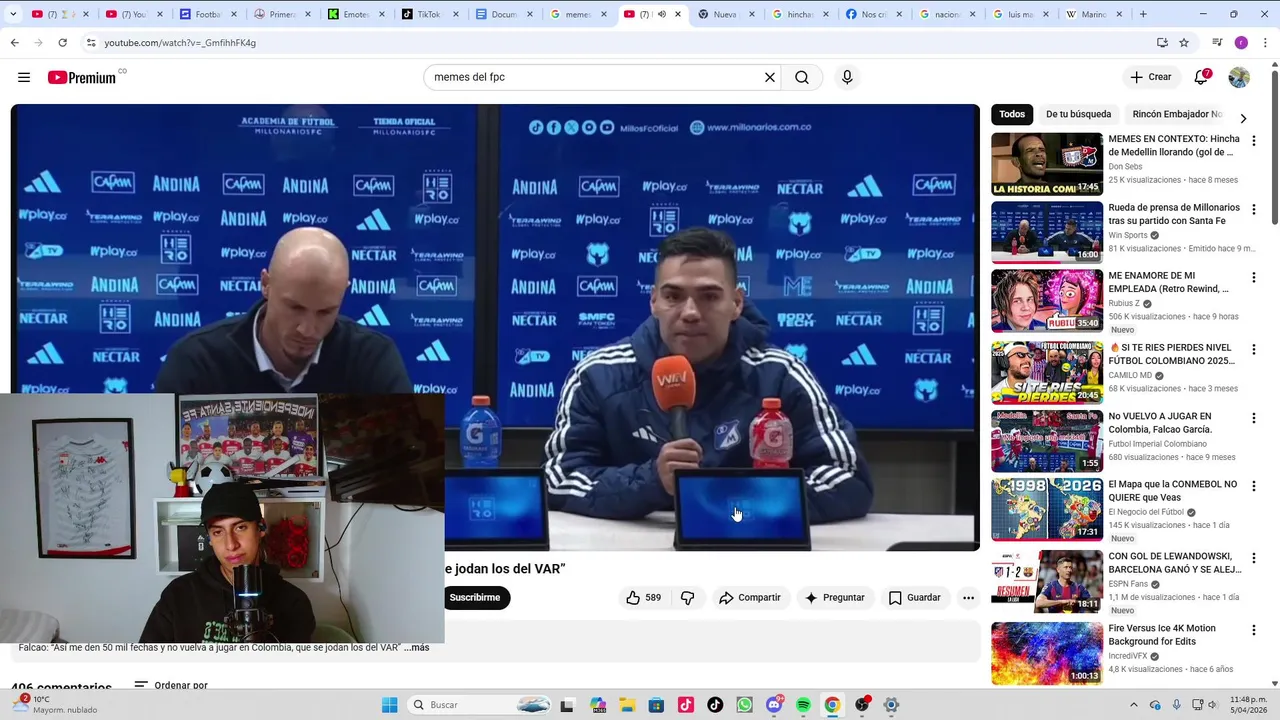Open the Chrome tab search dropdown
The height and width of the screenshot is (720, 1280).
[x=13, y=14]
